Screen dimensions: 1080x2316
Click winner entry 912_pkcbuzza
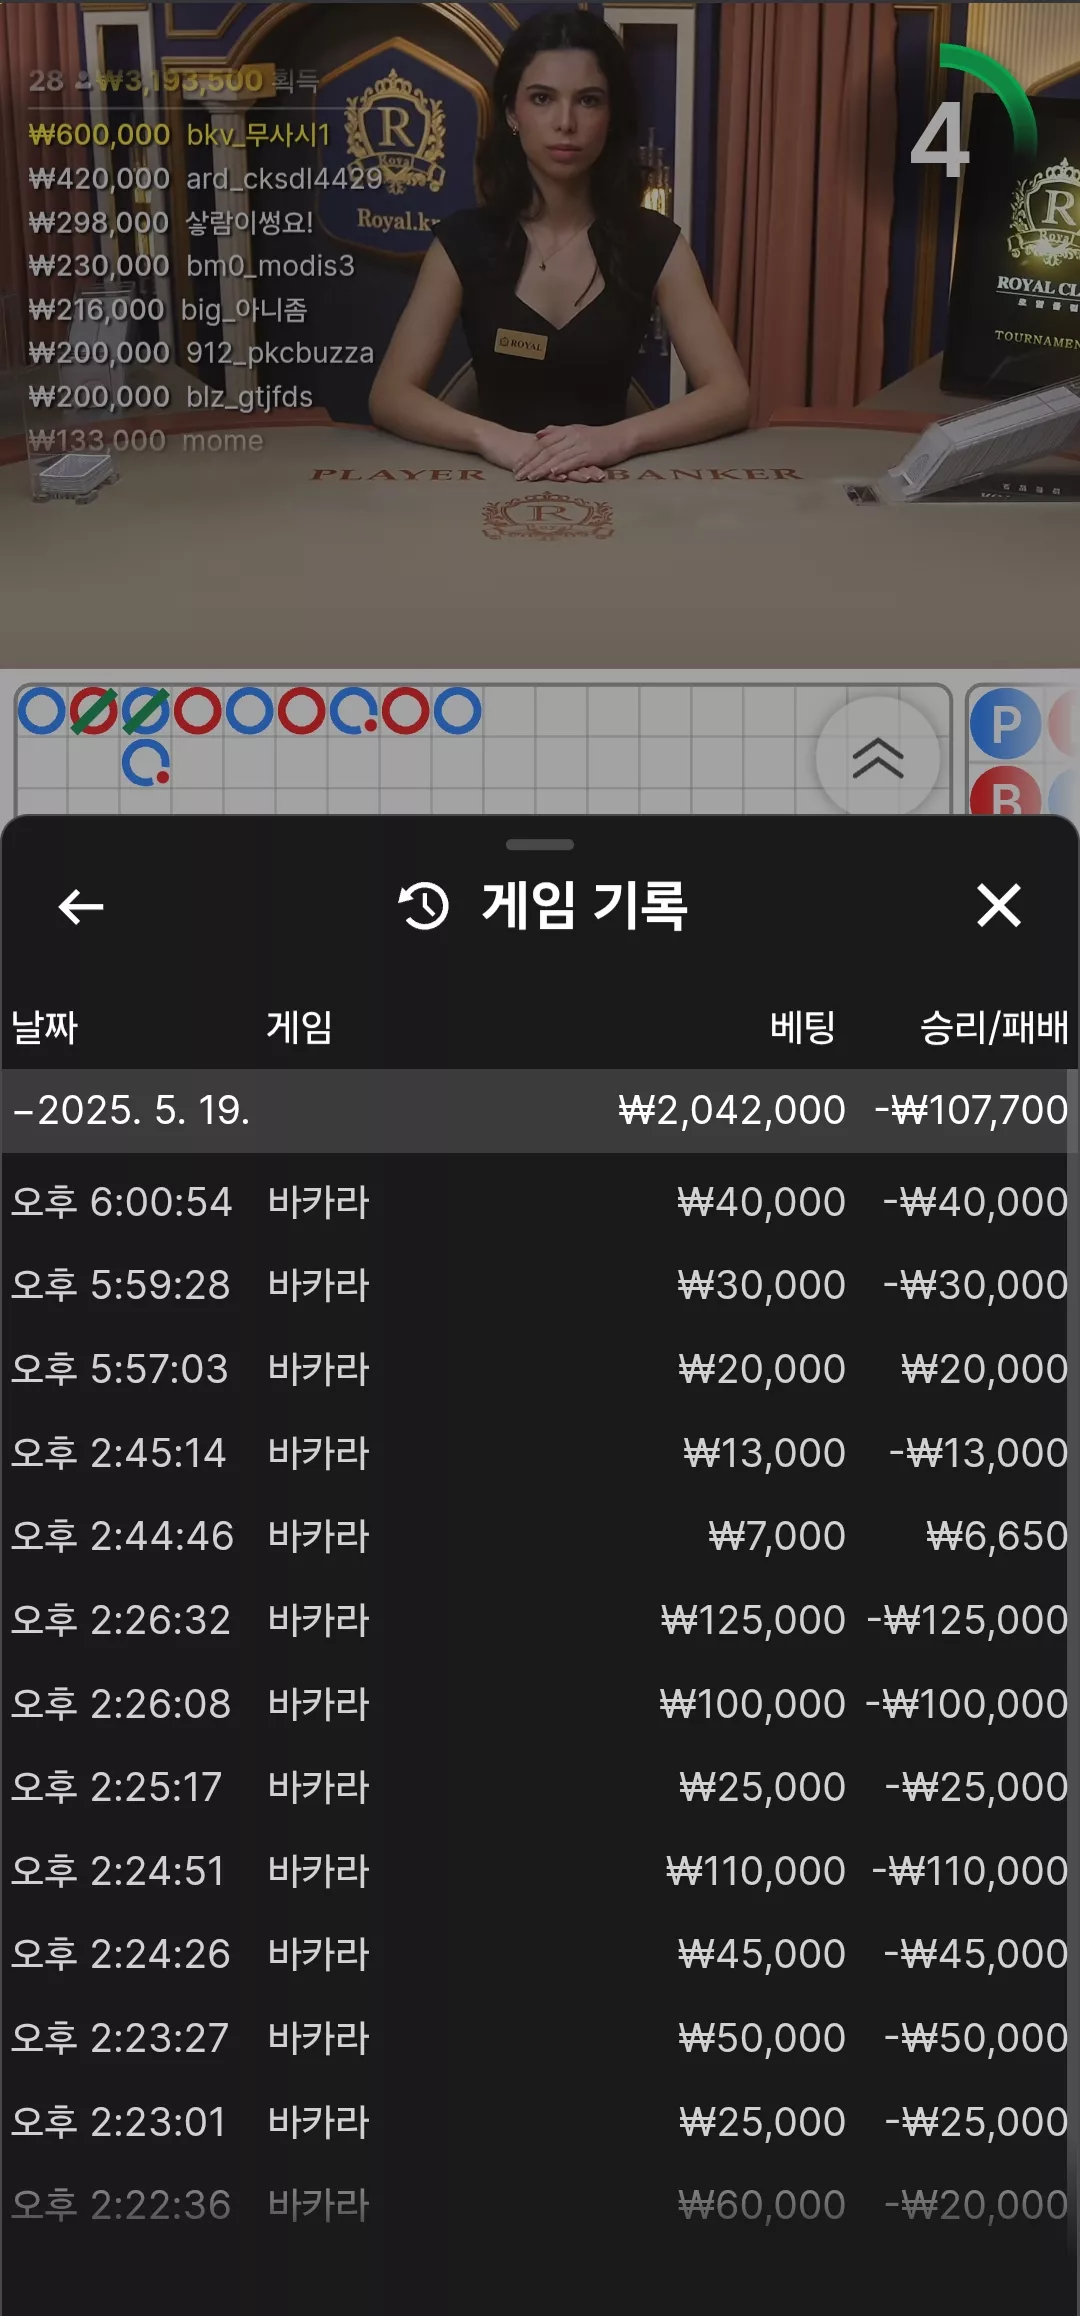(x=201, y=353)
